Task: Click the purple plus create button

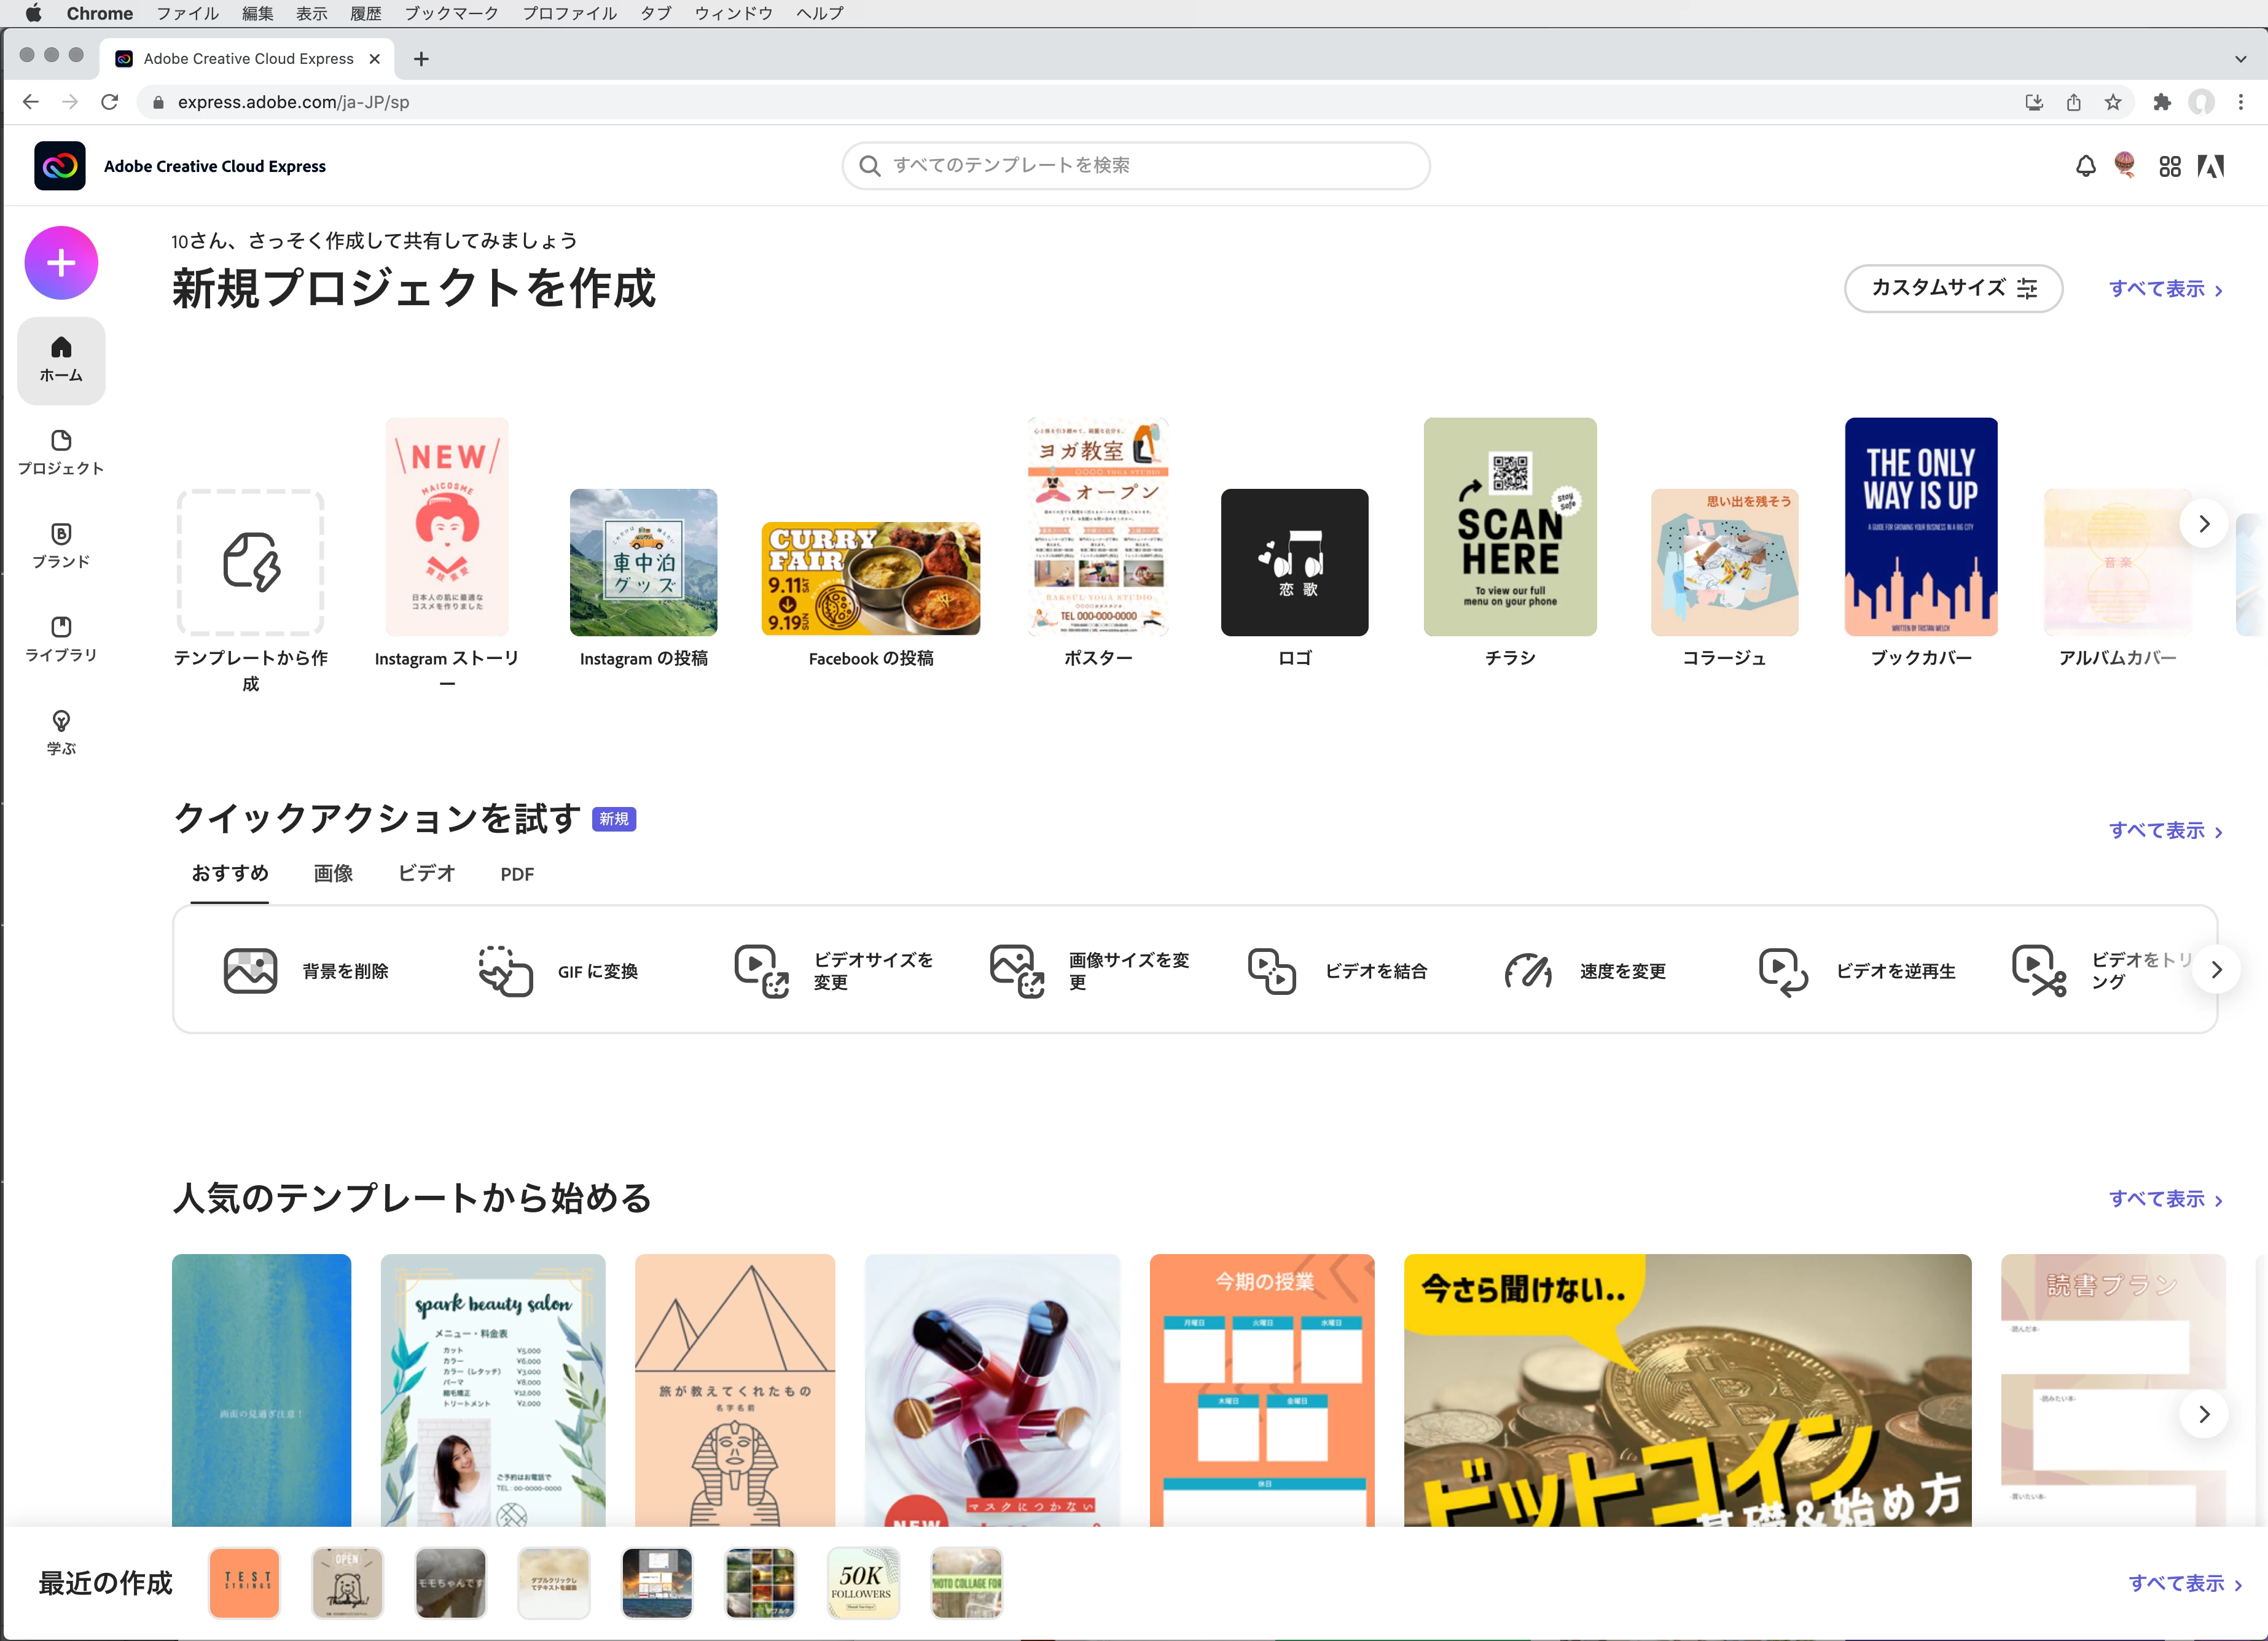Action: (x=61, y=263)
